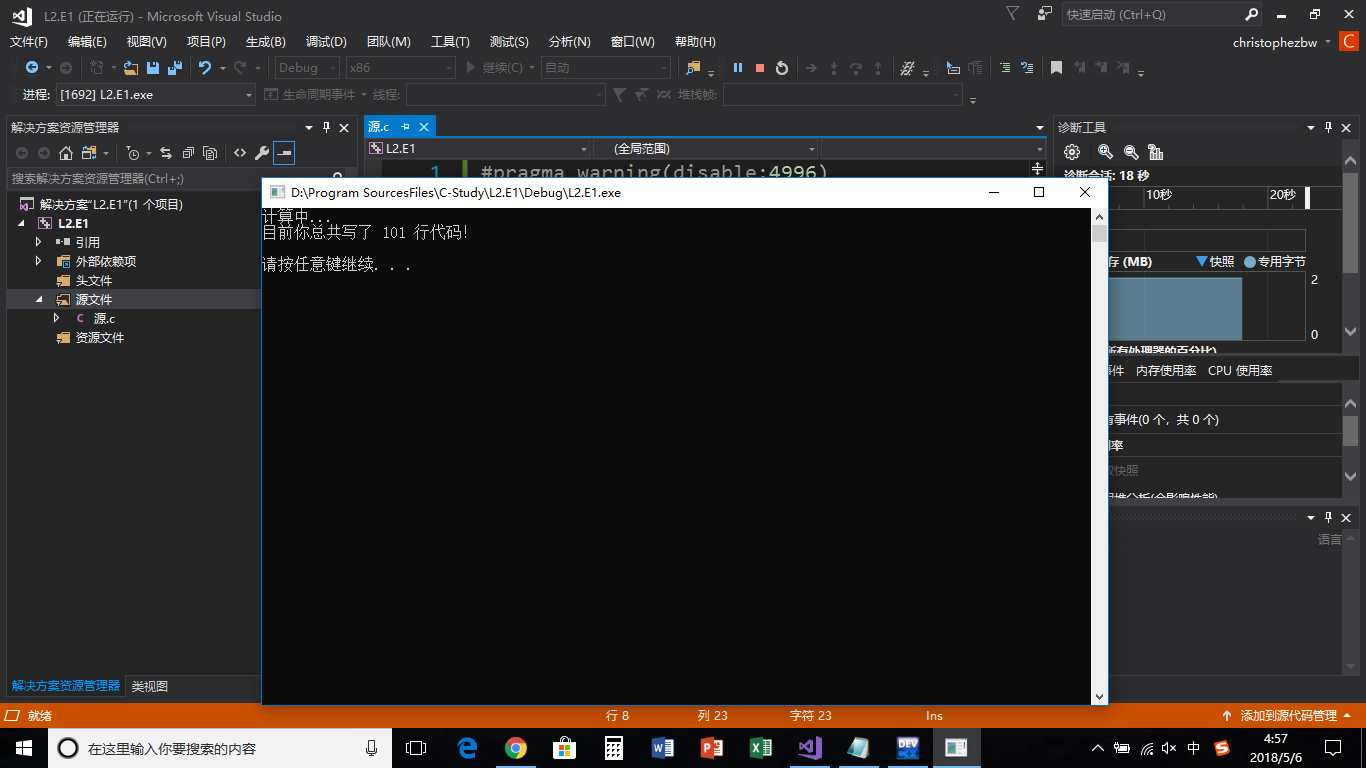
Task: Toggle auto-hide pin on Diagnostic Tools panel
Action: [x=1329, y=127]
